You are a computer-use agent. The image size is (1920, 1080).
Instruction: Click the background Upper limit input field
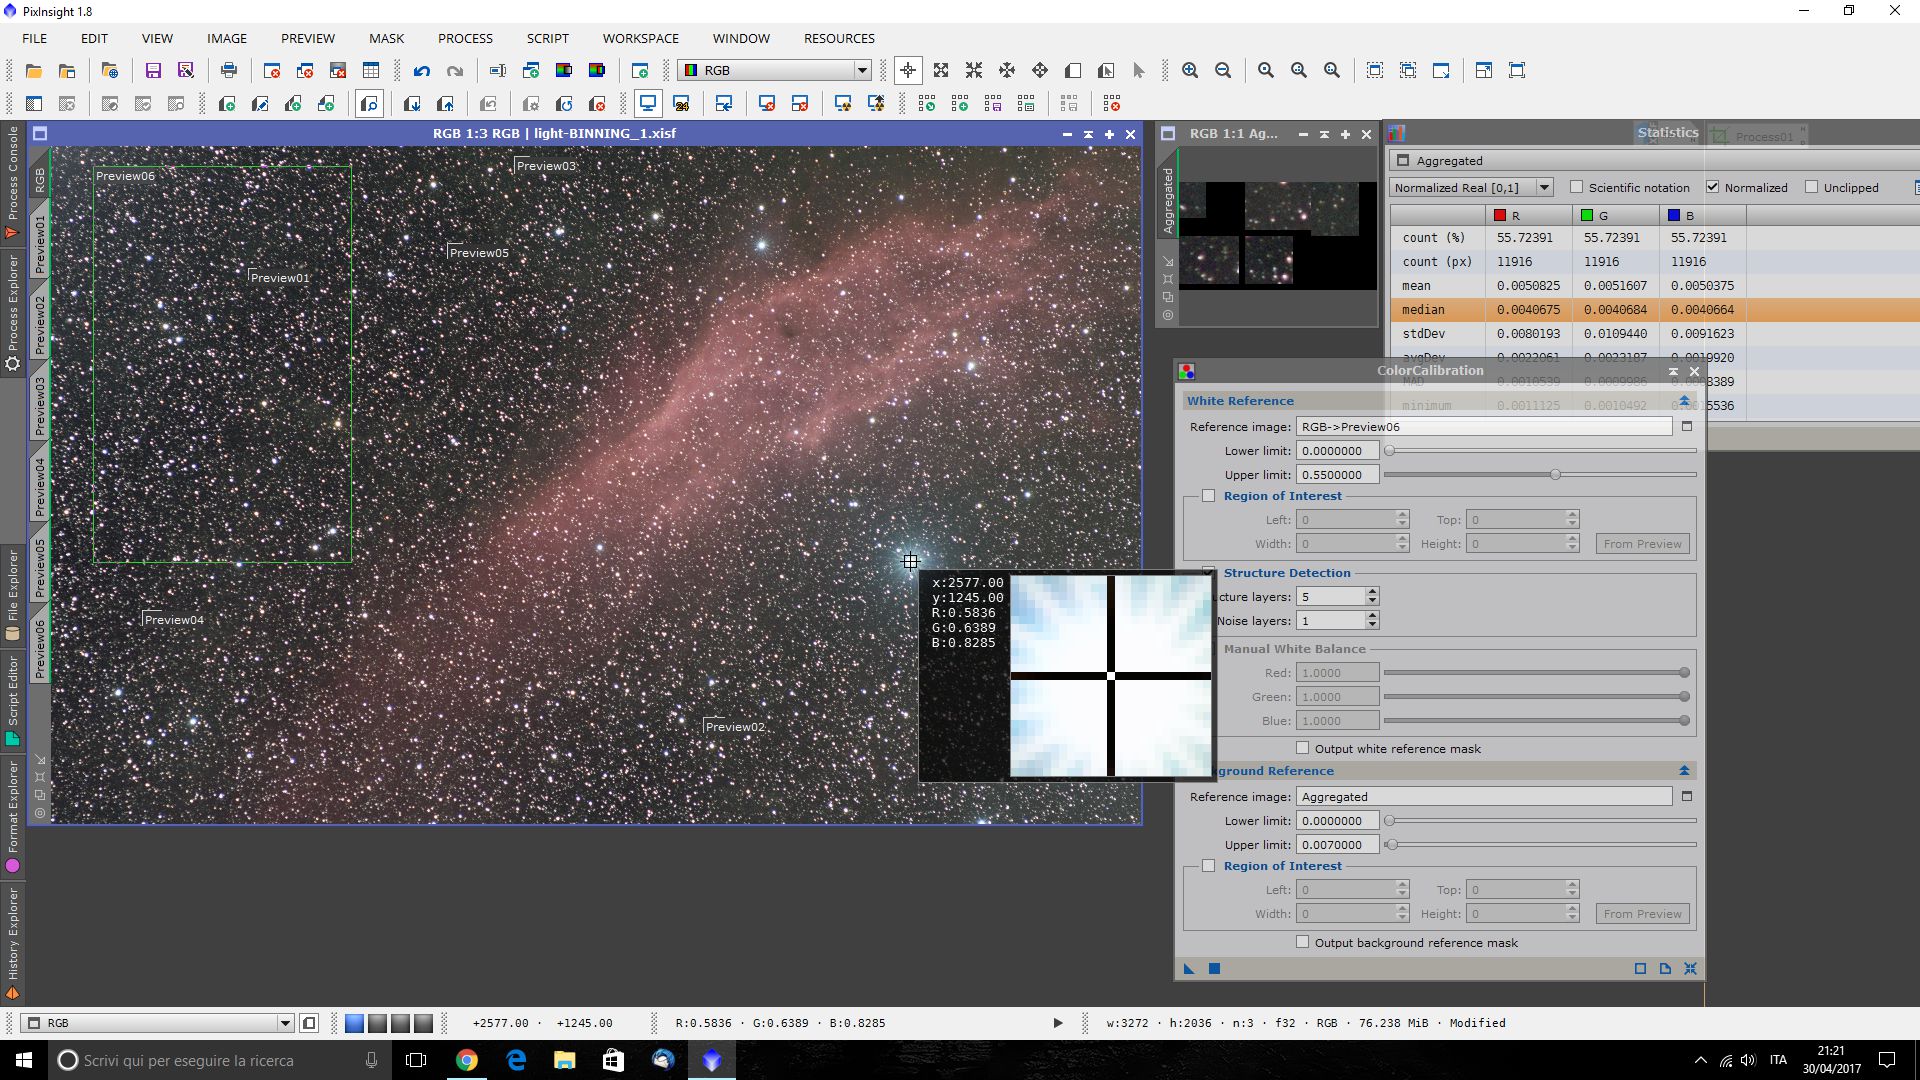[x=1337, y=845]
